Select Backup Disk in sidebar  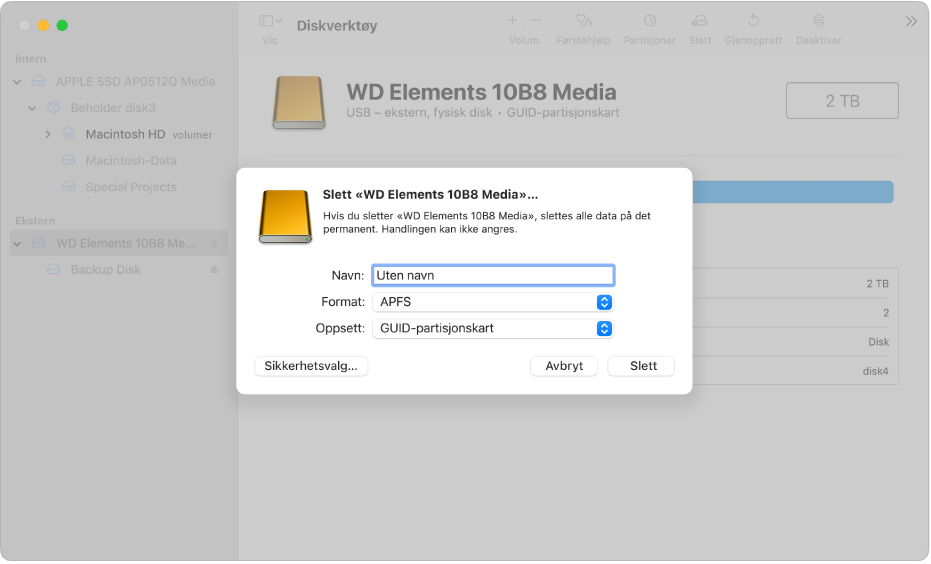(106, 270)
